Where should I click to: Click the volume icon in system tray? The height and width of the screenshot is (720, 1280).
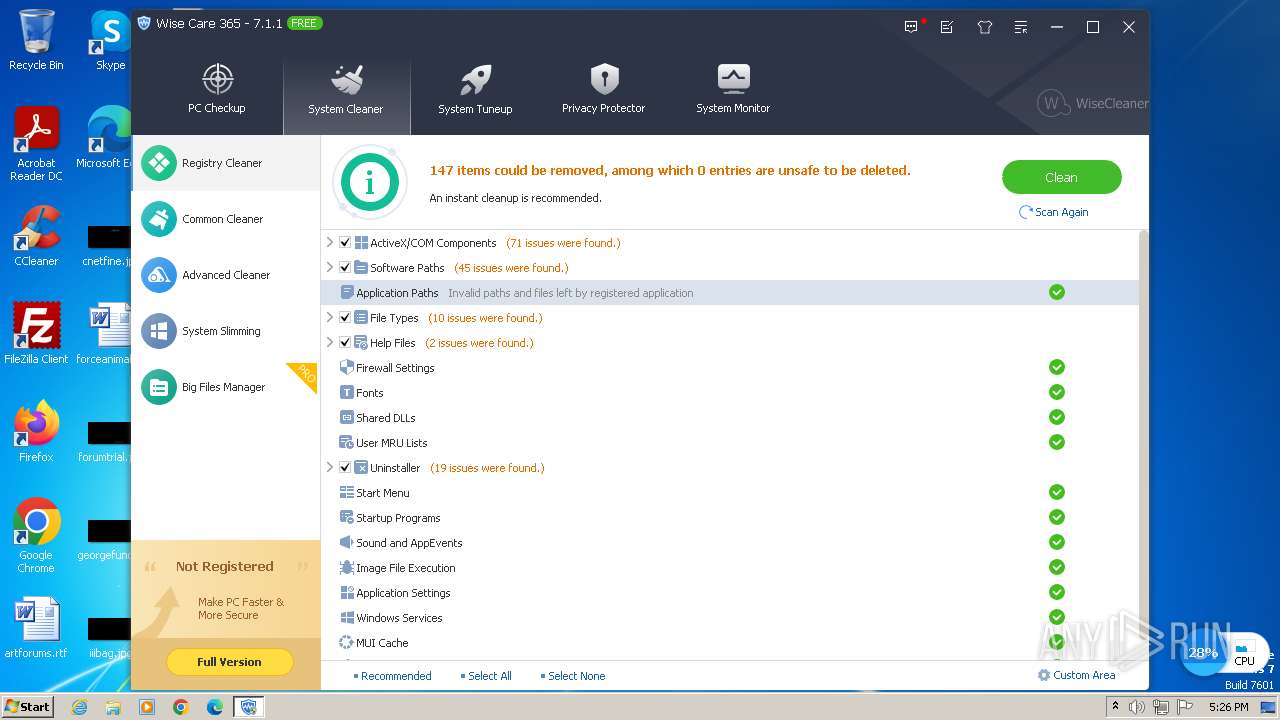[1137, 707]
